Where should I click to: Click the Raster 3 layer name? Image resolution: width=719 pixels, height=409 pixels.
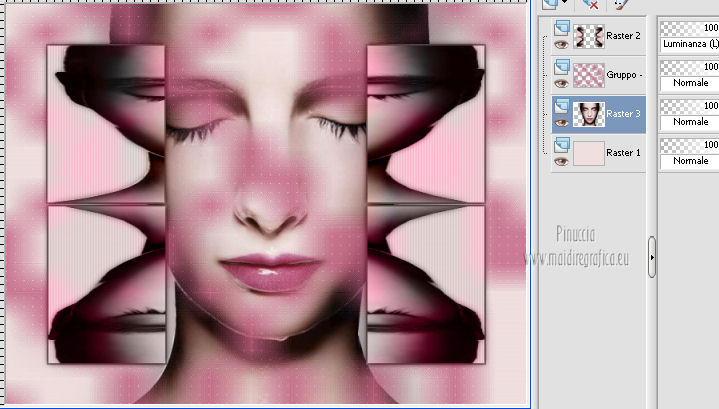pos(623,114)
